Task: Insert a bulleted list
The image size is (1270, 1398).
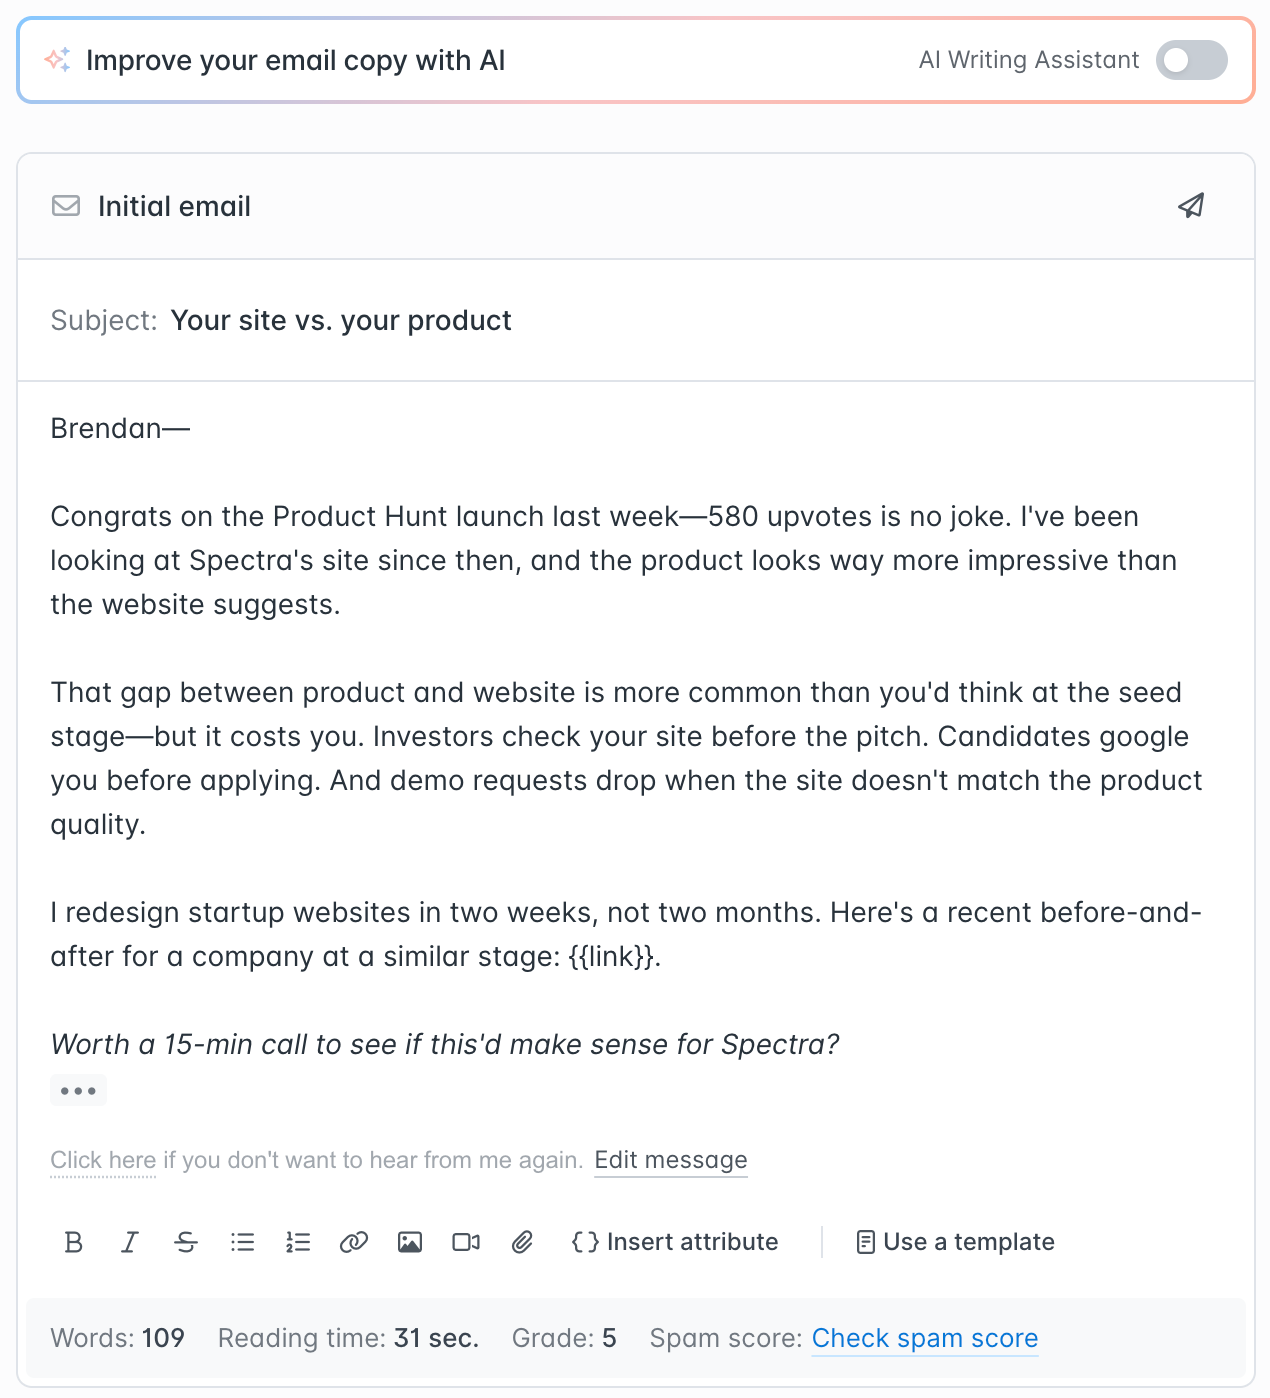Action: pyautogui.click(x=242, y=1242)
